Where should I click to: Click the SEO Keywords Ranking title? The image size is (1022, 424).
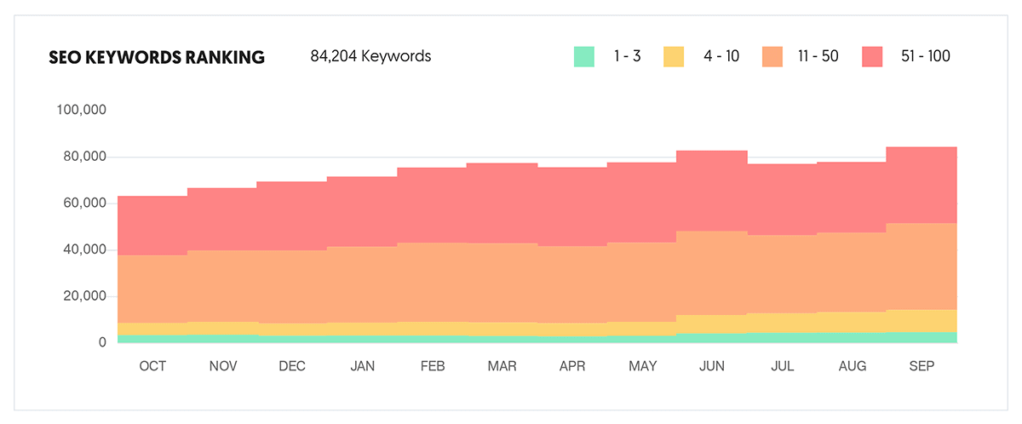point(157,57)
